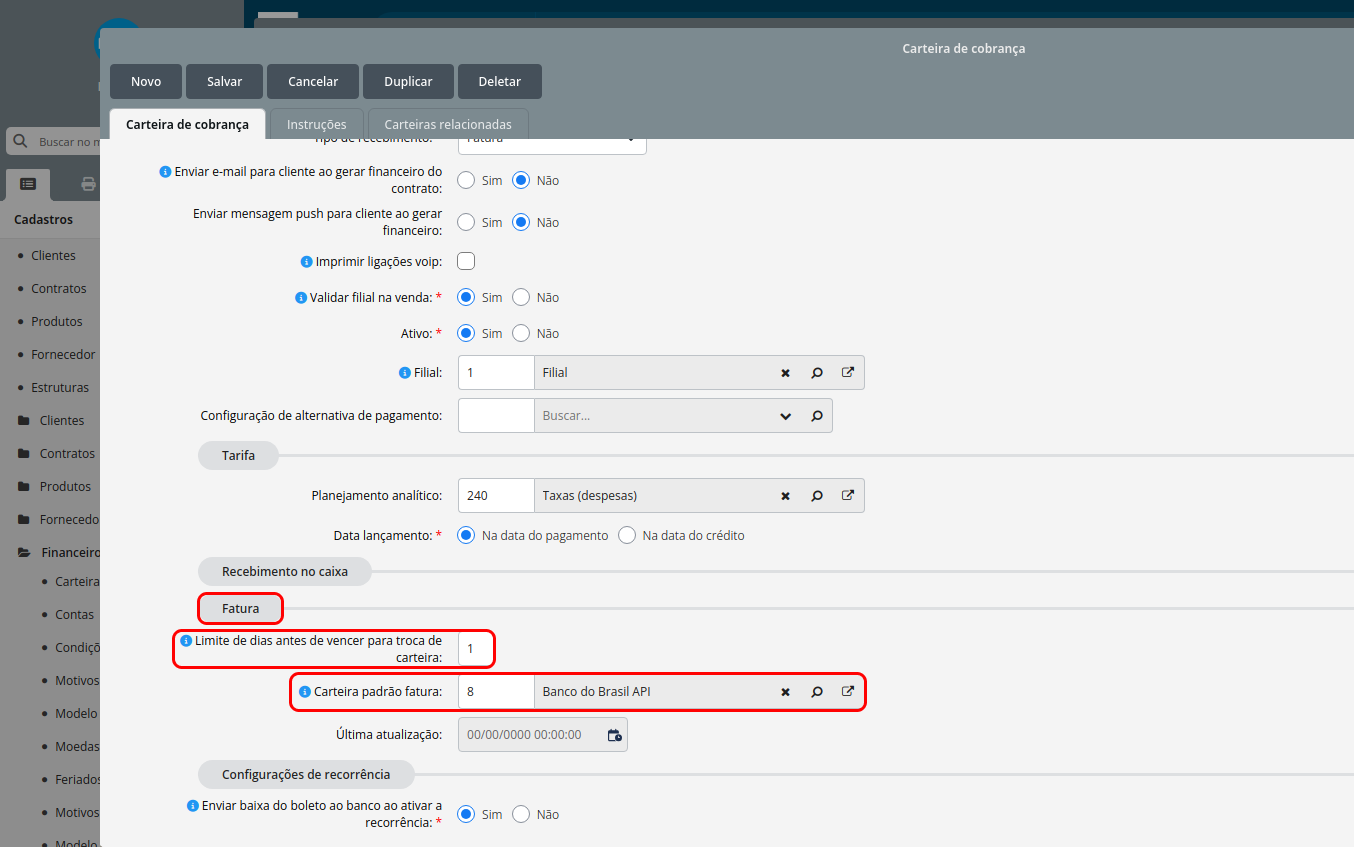The width and height of the screenshot is (1354, 847).
Task: Click the Carteira padrão fatura code field
Action: [x=496, y=692]
